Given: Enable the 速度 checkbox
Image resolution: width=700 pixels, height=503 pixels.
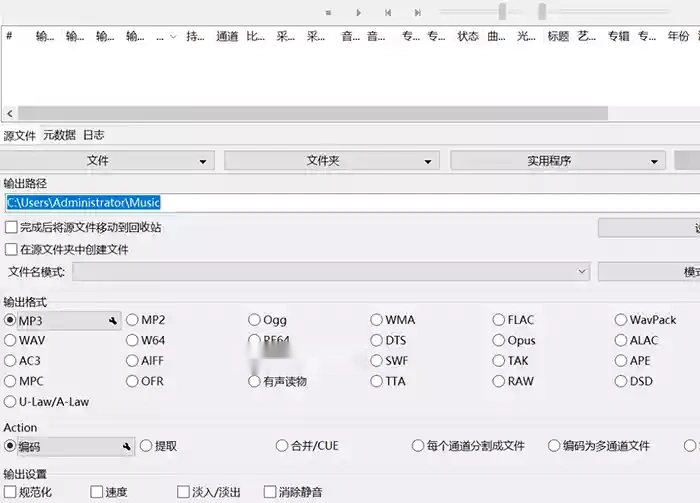Looking at the screenshot, I should point(97,492).
